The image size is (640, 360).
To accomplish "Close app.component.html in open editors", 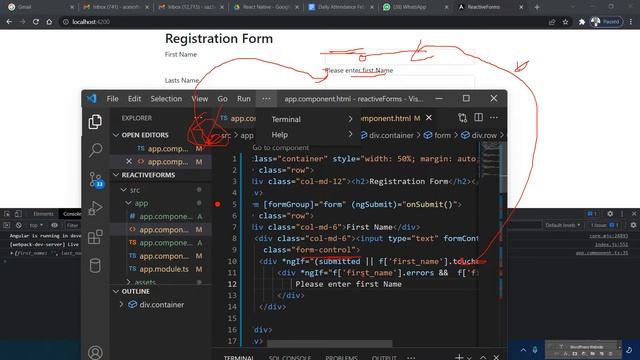I will [x=129, y=162].
